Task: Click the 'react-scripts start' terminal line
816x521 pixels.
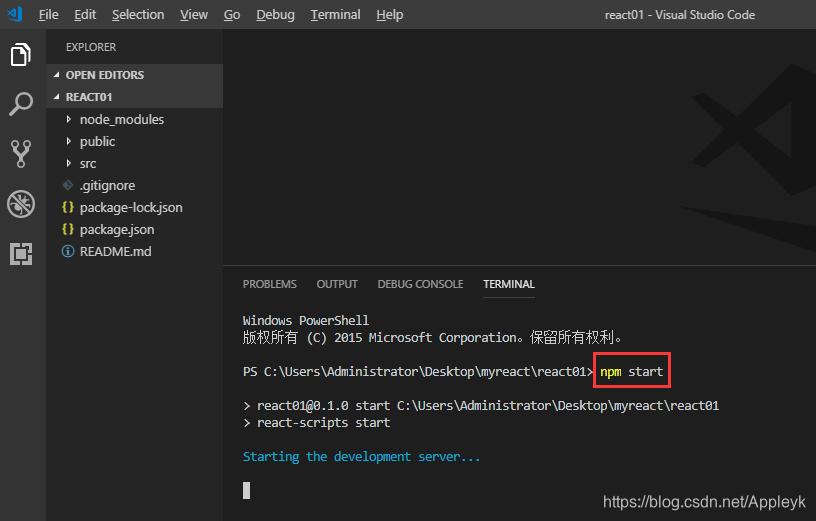Action: pos(323,423)
